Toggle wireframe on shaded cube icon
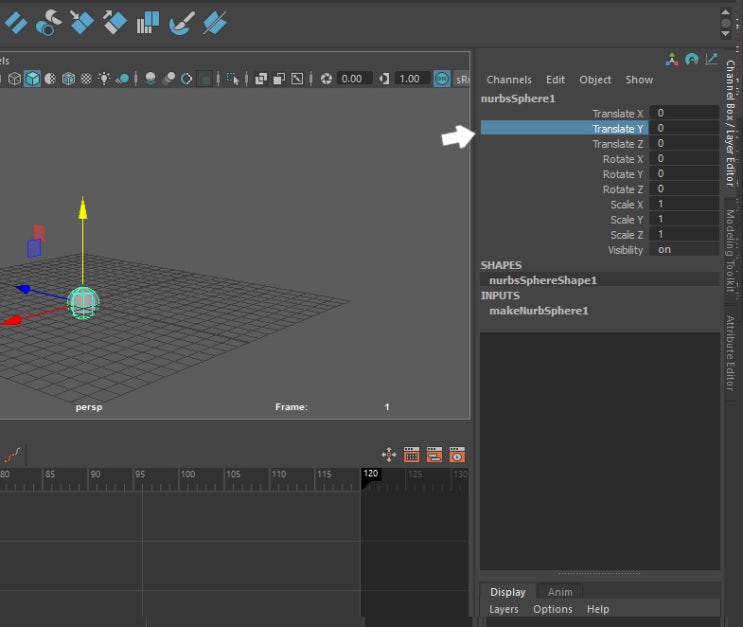This screenshot has height=627, width=743. click(x=69, y=79)
